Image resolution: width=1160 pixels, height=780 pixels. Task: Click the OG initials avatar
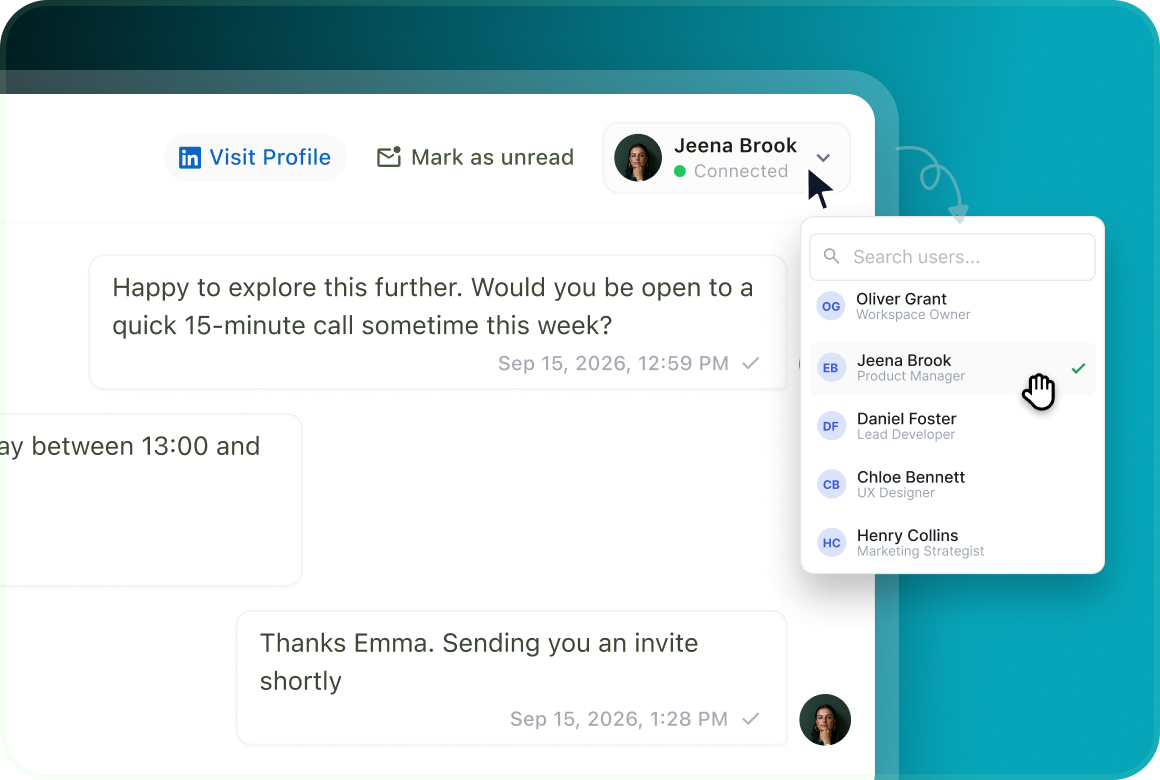click(x=831, y=306)
